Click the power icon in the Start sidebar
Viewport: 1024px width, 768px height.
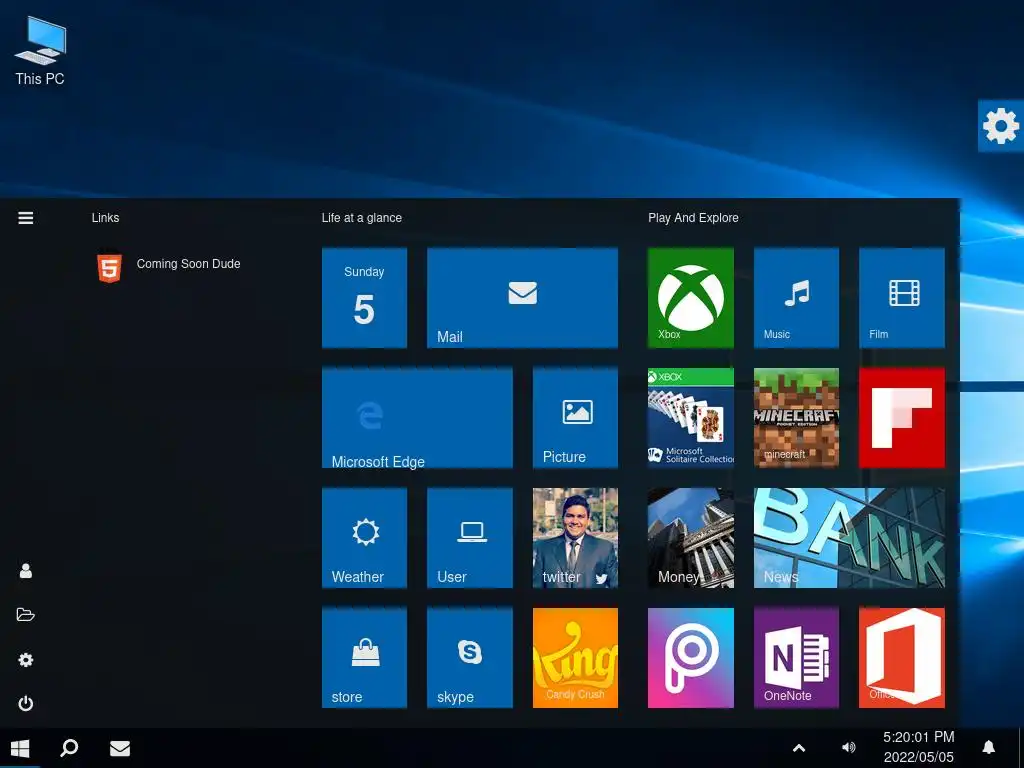tap(25, 703)
